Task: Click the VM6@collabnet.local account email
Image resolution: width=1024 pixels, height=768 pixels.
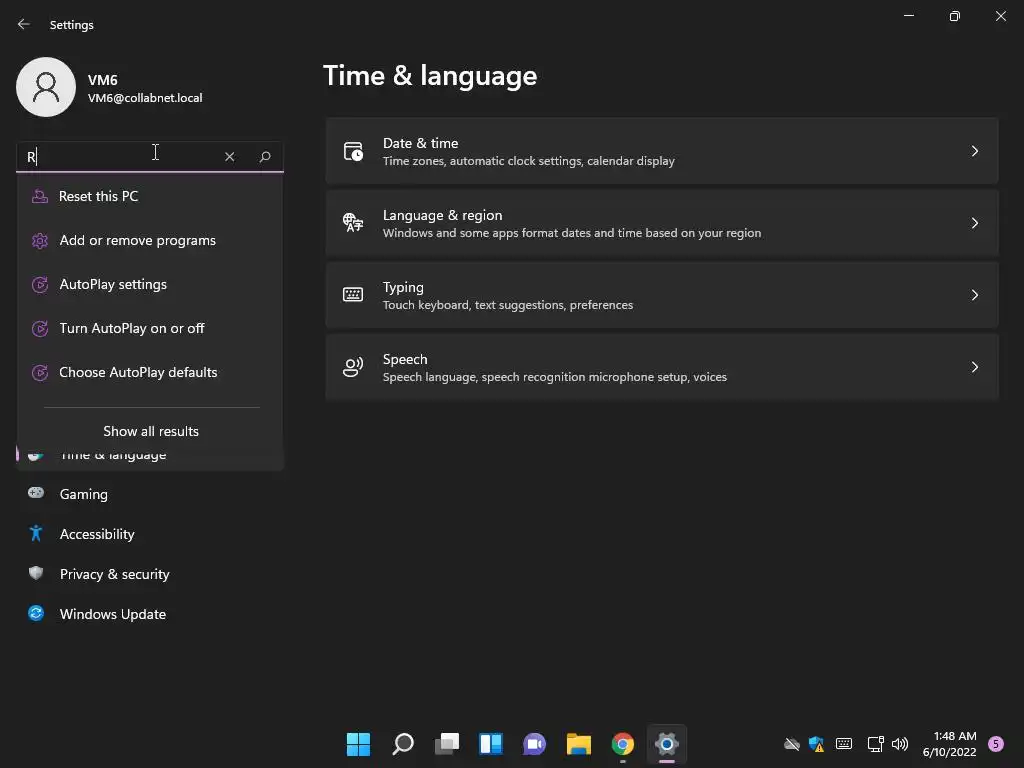Action: click(x=145, y=98)
